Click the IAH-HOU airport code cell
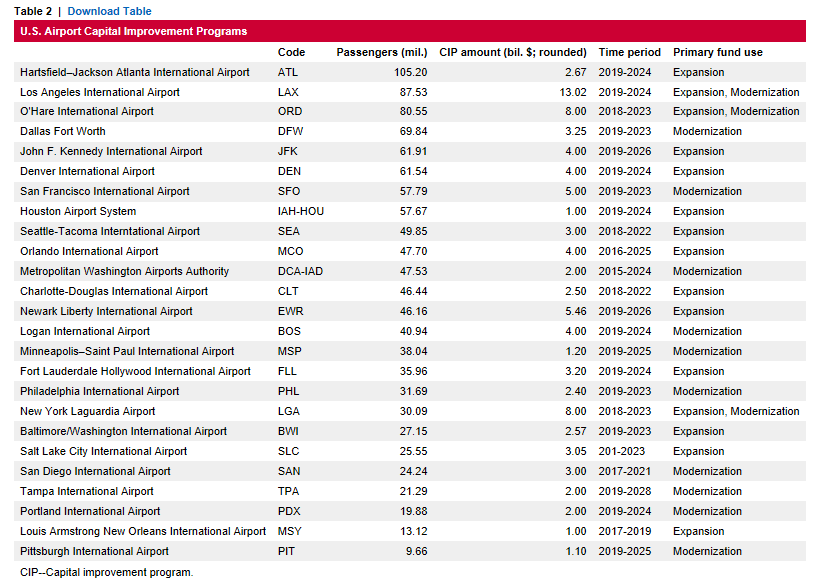The width and height of the screenshot is (821, 584). (x=301, y=212)
